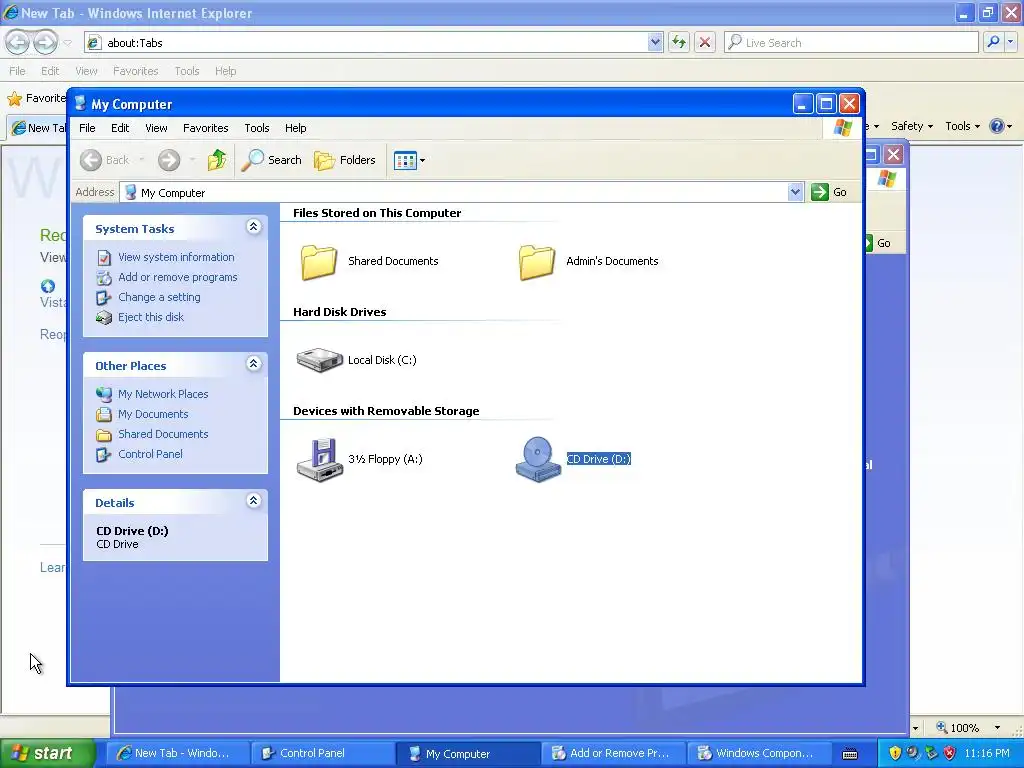Click the yellow security shield tray icon
Image resolution: width=1024 pixels, height=768 pixels.
[895, 753]
